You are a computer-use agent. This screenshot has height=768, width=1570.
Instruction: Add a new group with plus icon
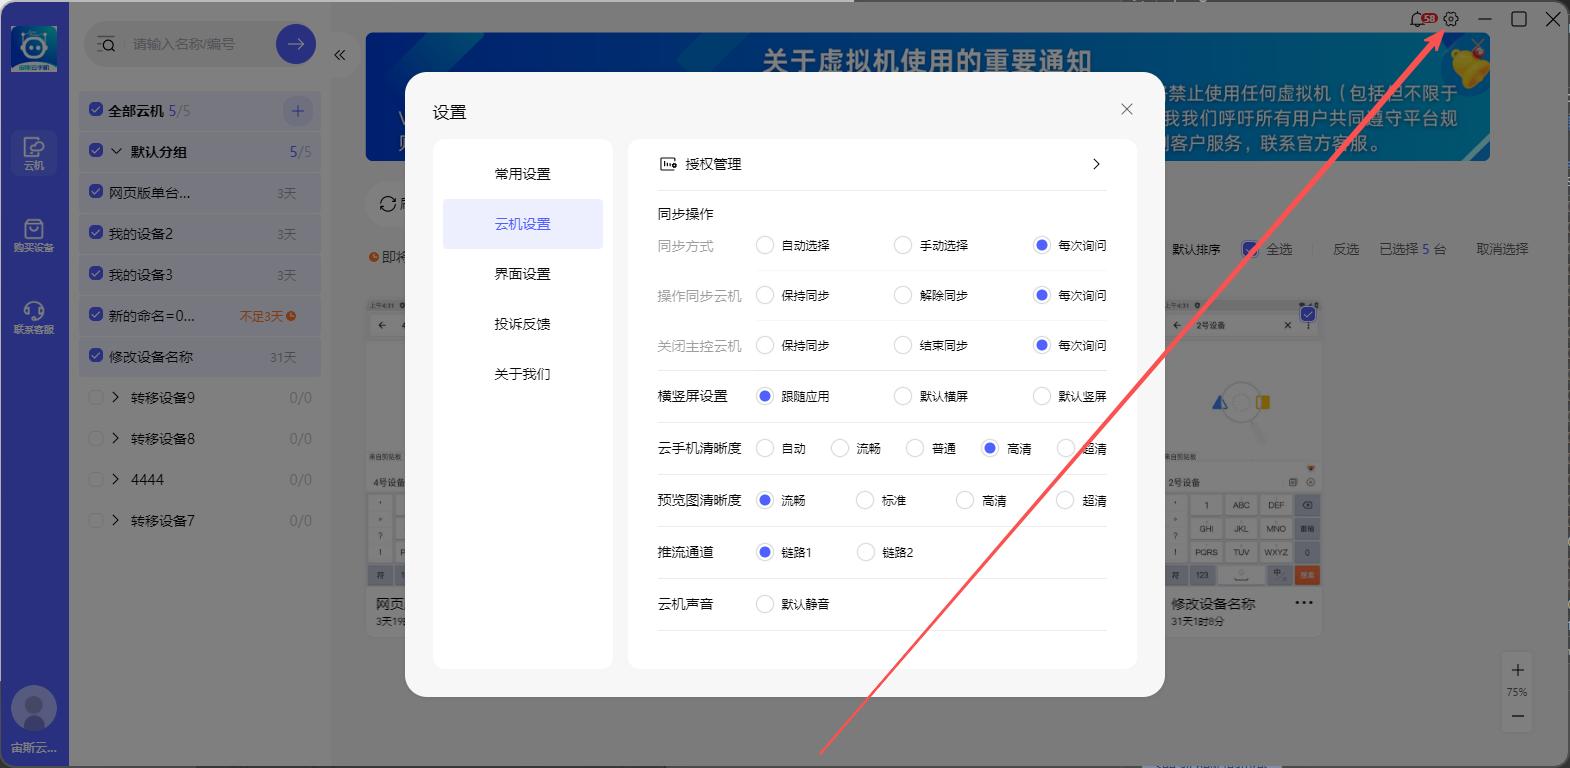pyautogui.click(x=297, y=111)
